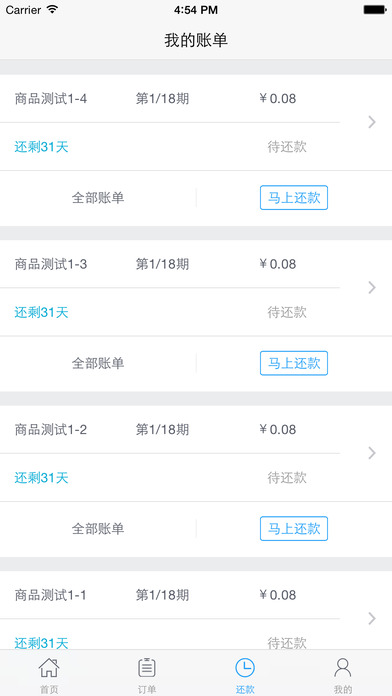Select the 还款 clock icon
Image resolution: width=392 pixels, height=696 pixels.
[245, 668]
